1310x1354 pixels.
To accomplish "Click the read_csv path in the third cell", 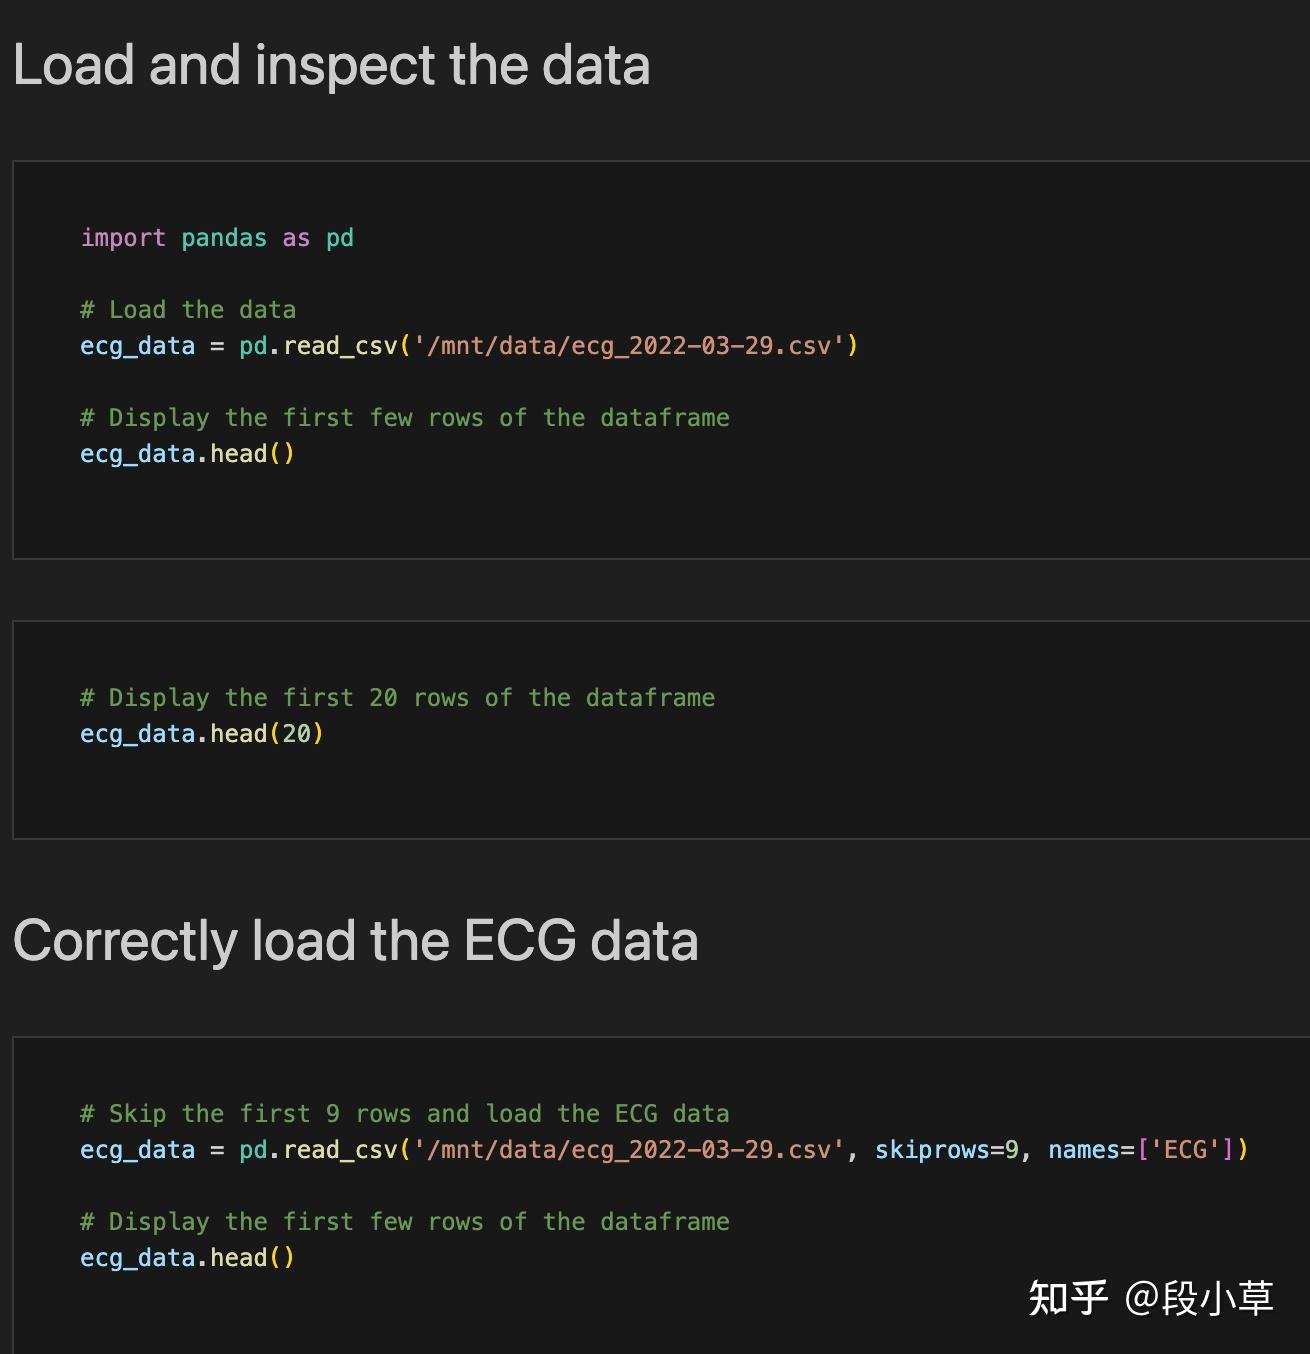I will [629, 1150].
